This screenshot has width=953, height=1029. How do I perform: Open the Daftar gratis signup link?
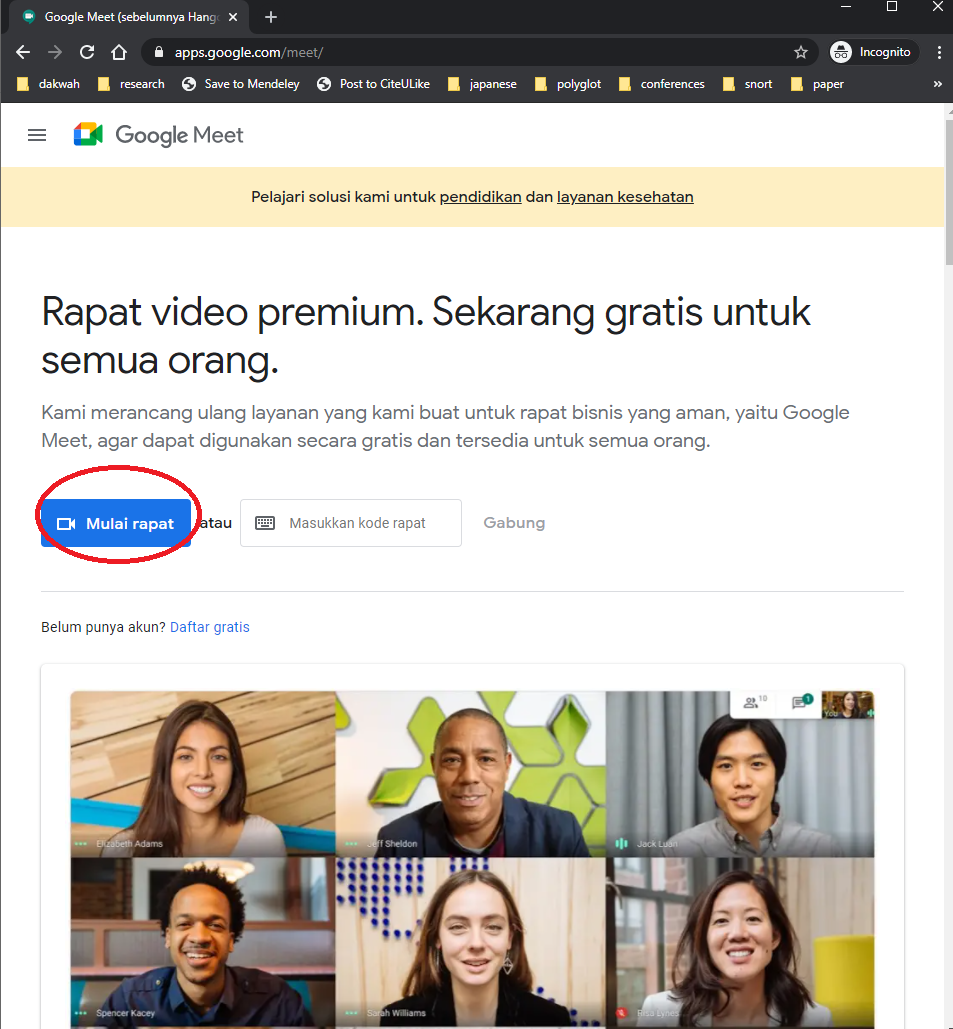210,627
